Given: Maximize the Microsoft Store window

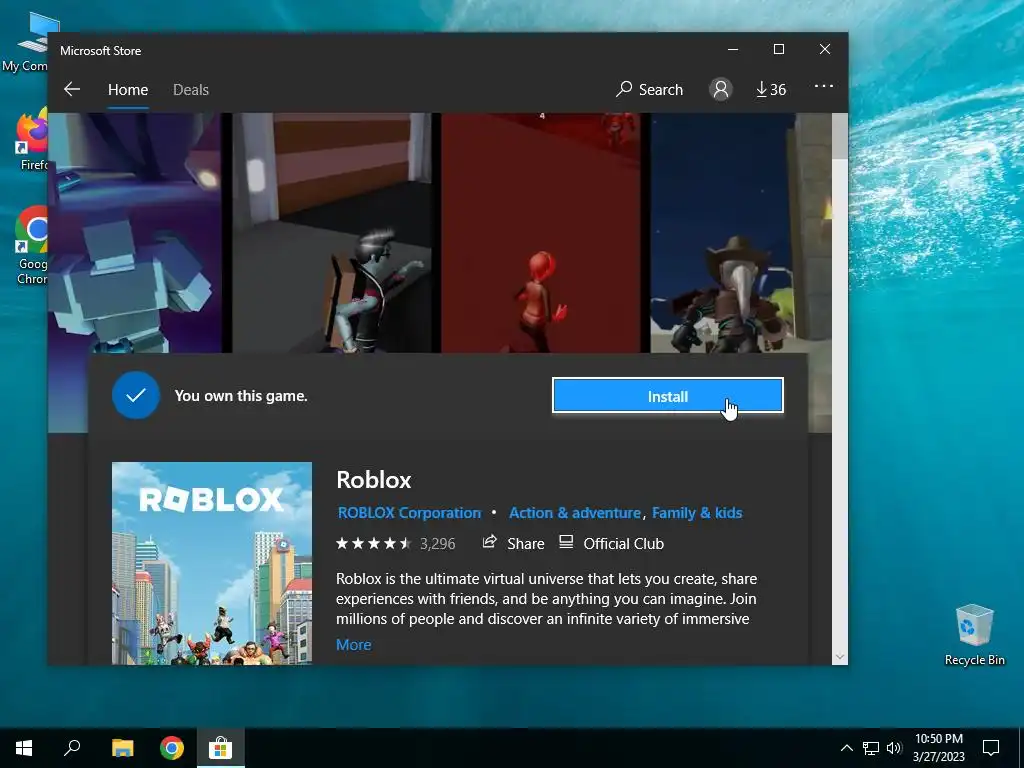Looking at the screenshot, I should (x=778, y=49).
